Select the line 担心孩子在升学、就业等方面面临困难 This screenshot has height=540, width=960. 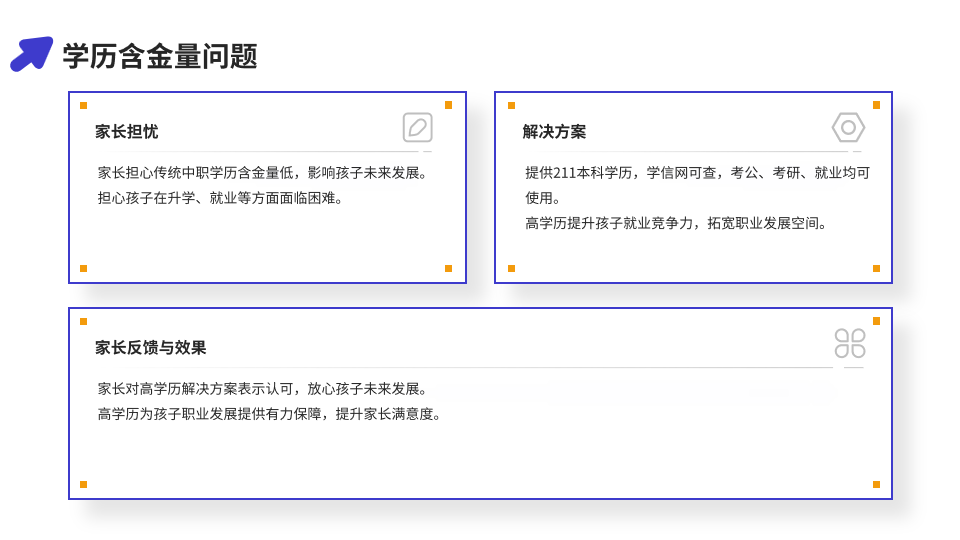click(x=223, y=198)
